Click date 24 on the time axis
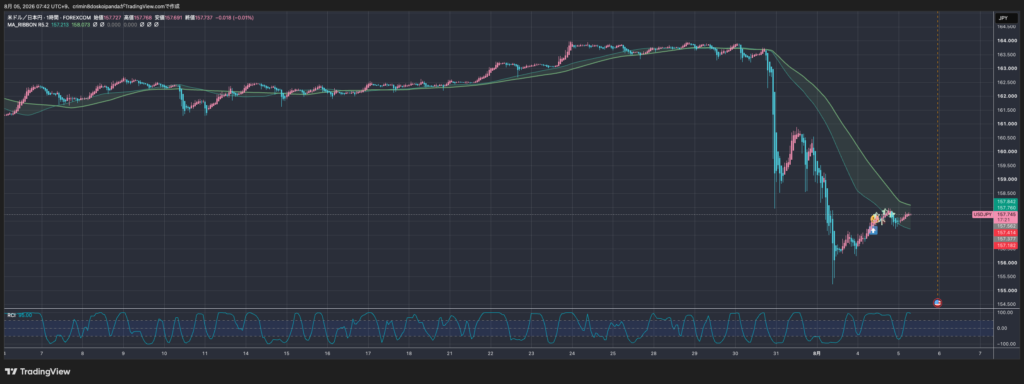Screen dimensions: 1024x384 [x=572, y=353]
